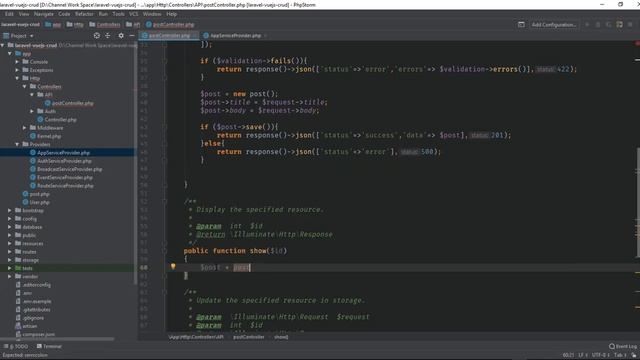Expand the bootstrap folder
640x360 pixels.
(10, 210)
